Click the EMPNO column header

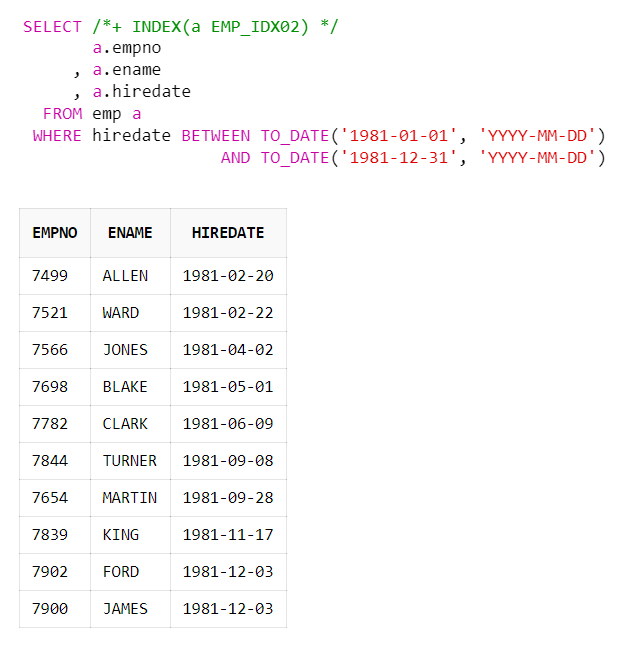click(55, 233)
